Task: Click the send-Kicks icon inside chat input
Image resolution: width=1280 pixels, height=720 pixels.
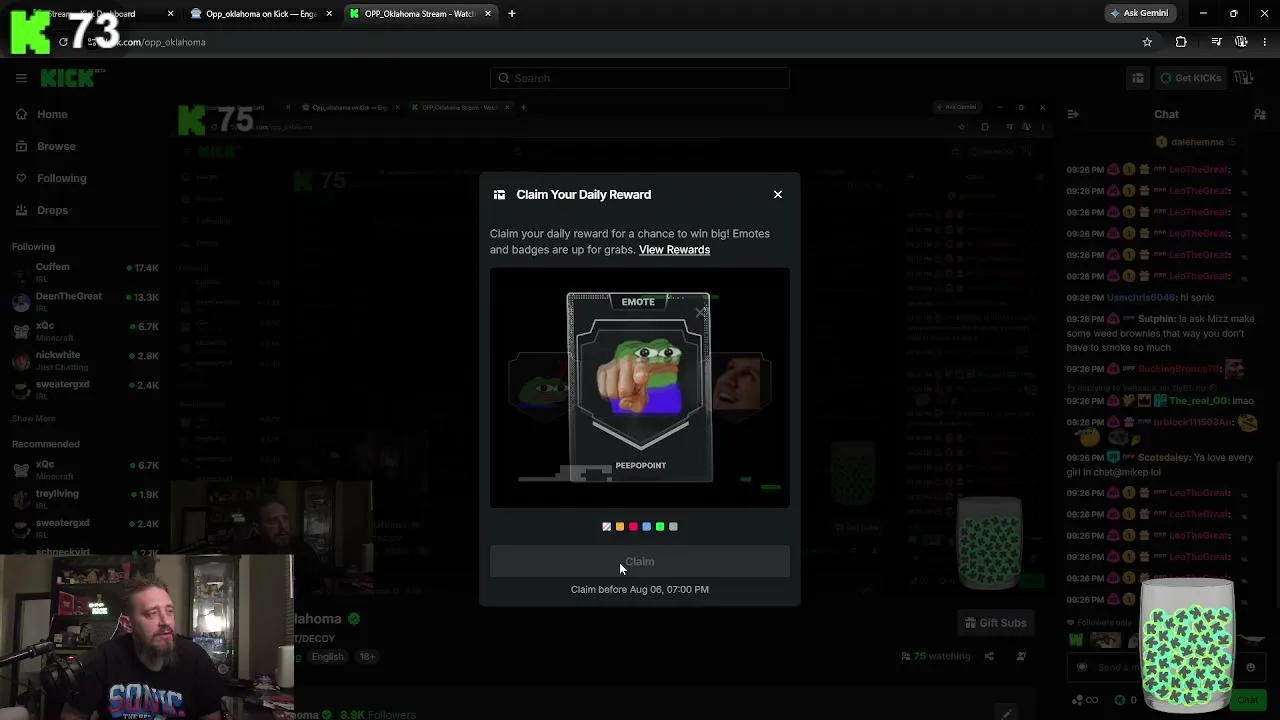Action: pos(1081,667)
